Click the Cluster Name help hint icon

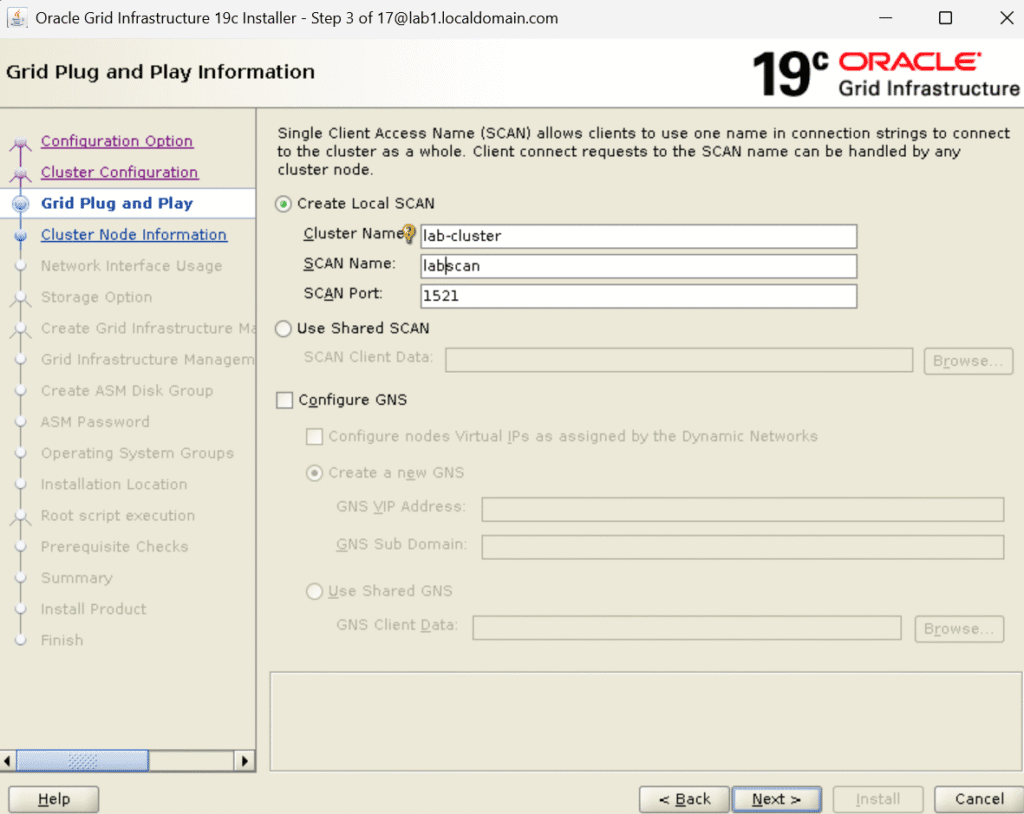click(x=409, y=233)
